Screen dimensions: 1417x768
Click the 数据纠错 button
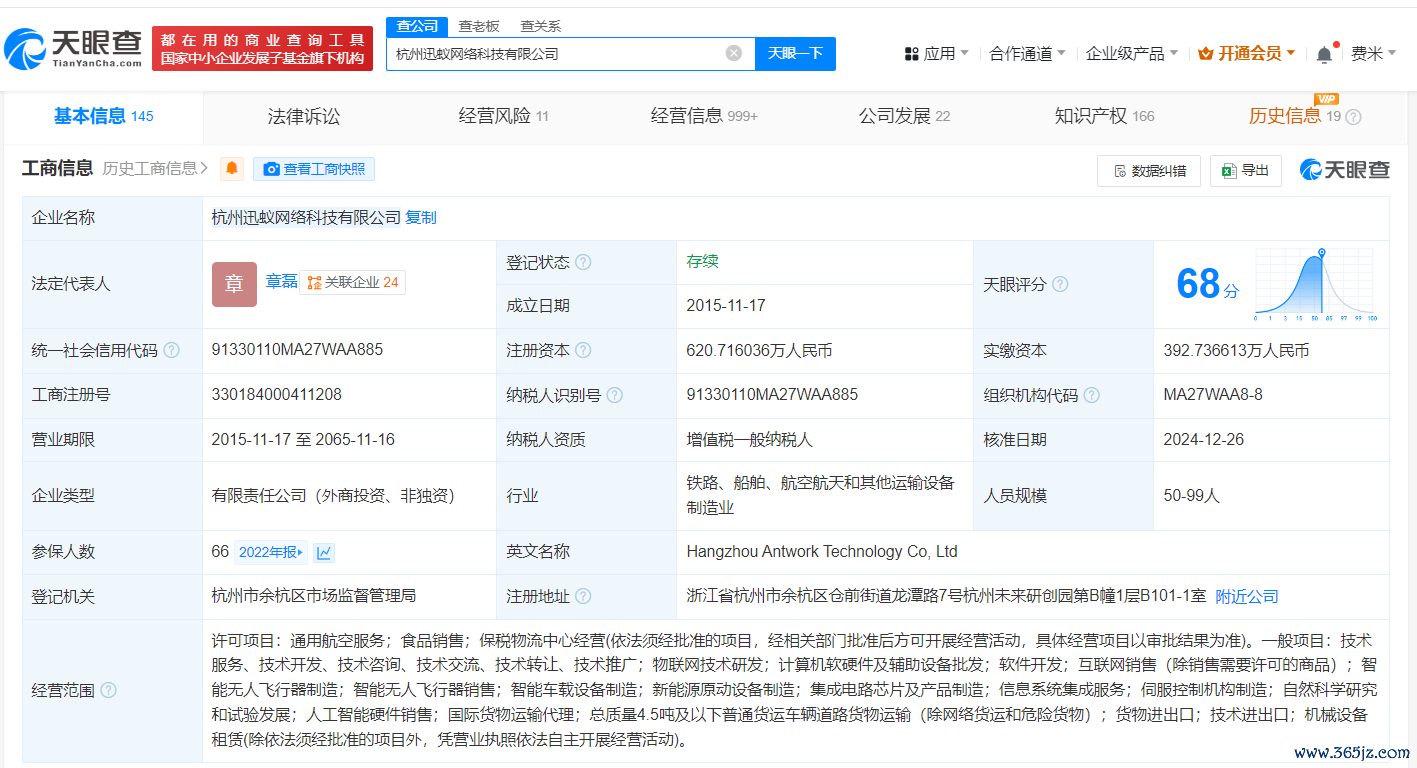pyautogui.click(x=1149, y=171)
